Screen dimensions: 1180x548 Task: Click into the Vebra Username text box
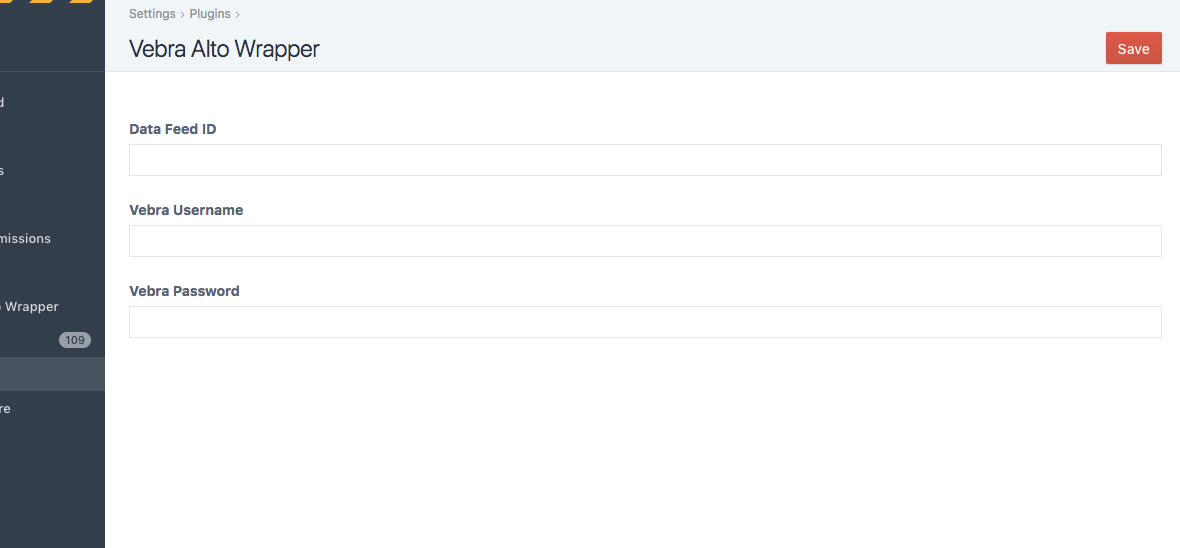click(645, 241)
